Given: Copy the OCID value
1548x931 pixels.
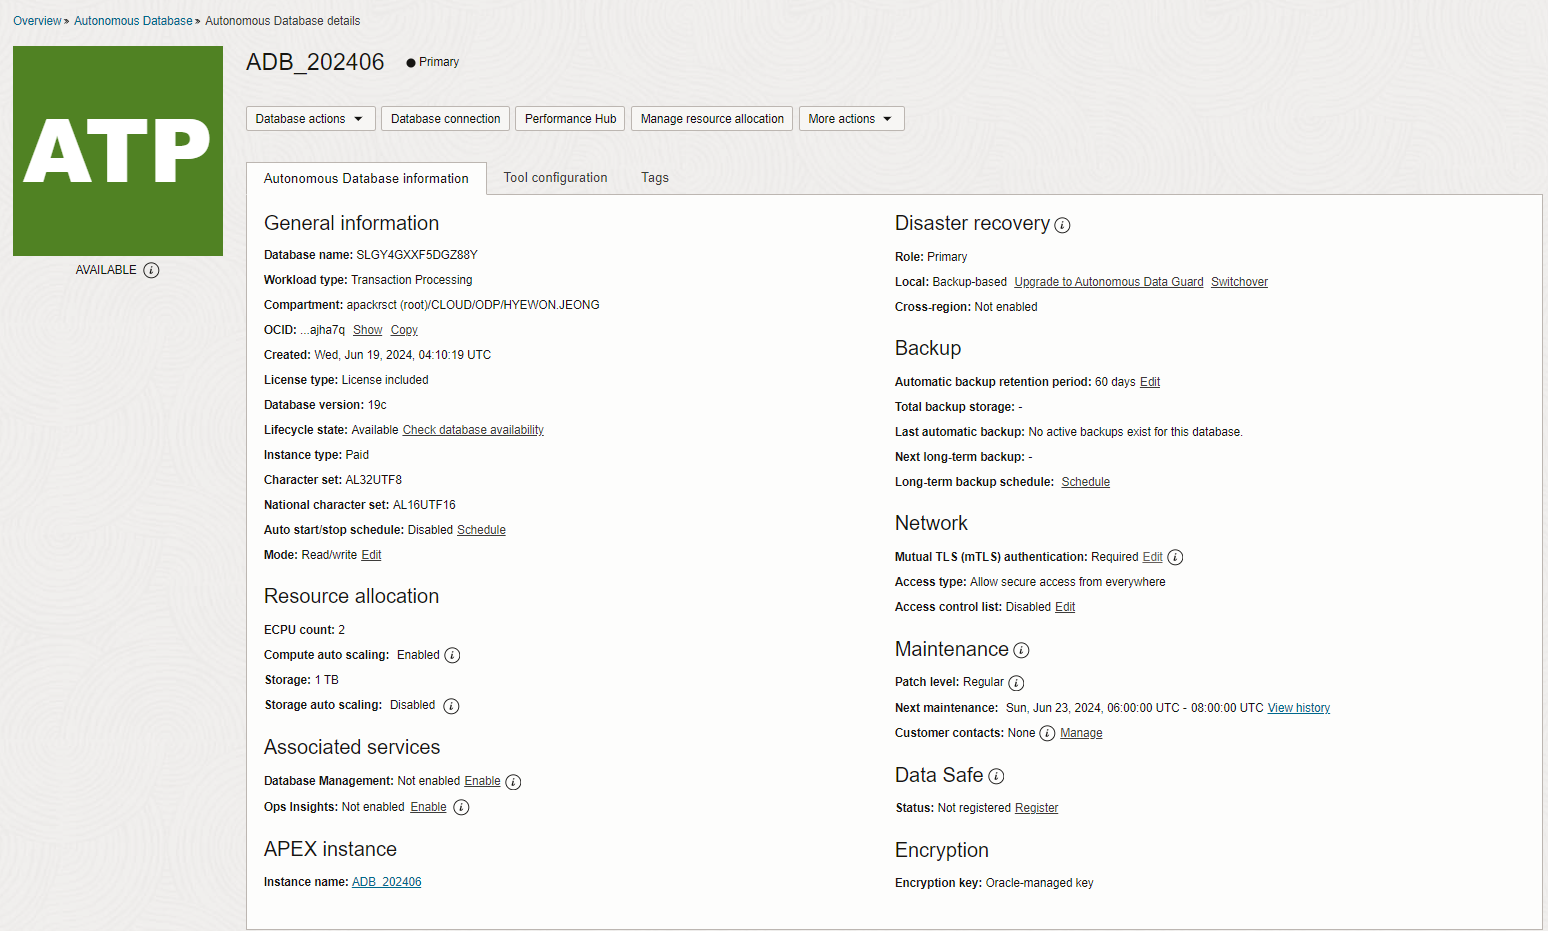Looking at the screenshot, I should (404, 330).
